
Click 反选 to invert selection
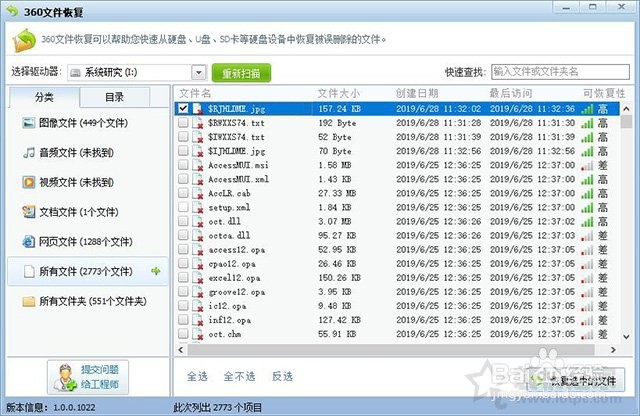(x=282, y=376)
